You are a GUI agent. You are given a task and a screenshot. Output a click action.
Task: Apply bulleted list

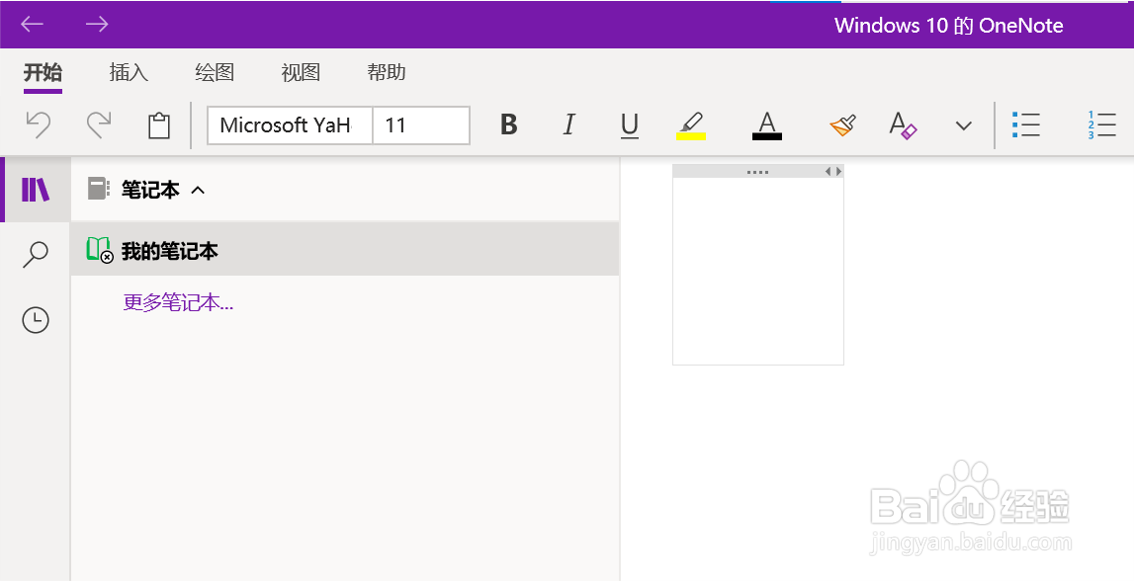tap(1026, 124)
